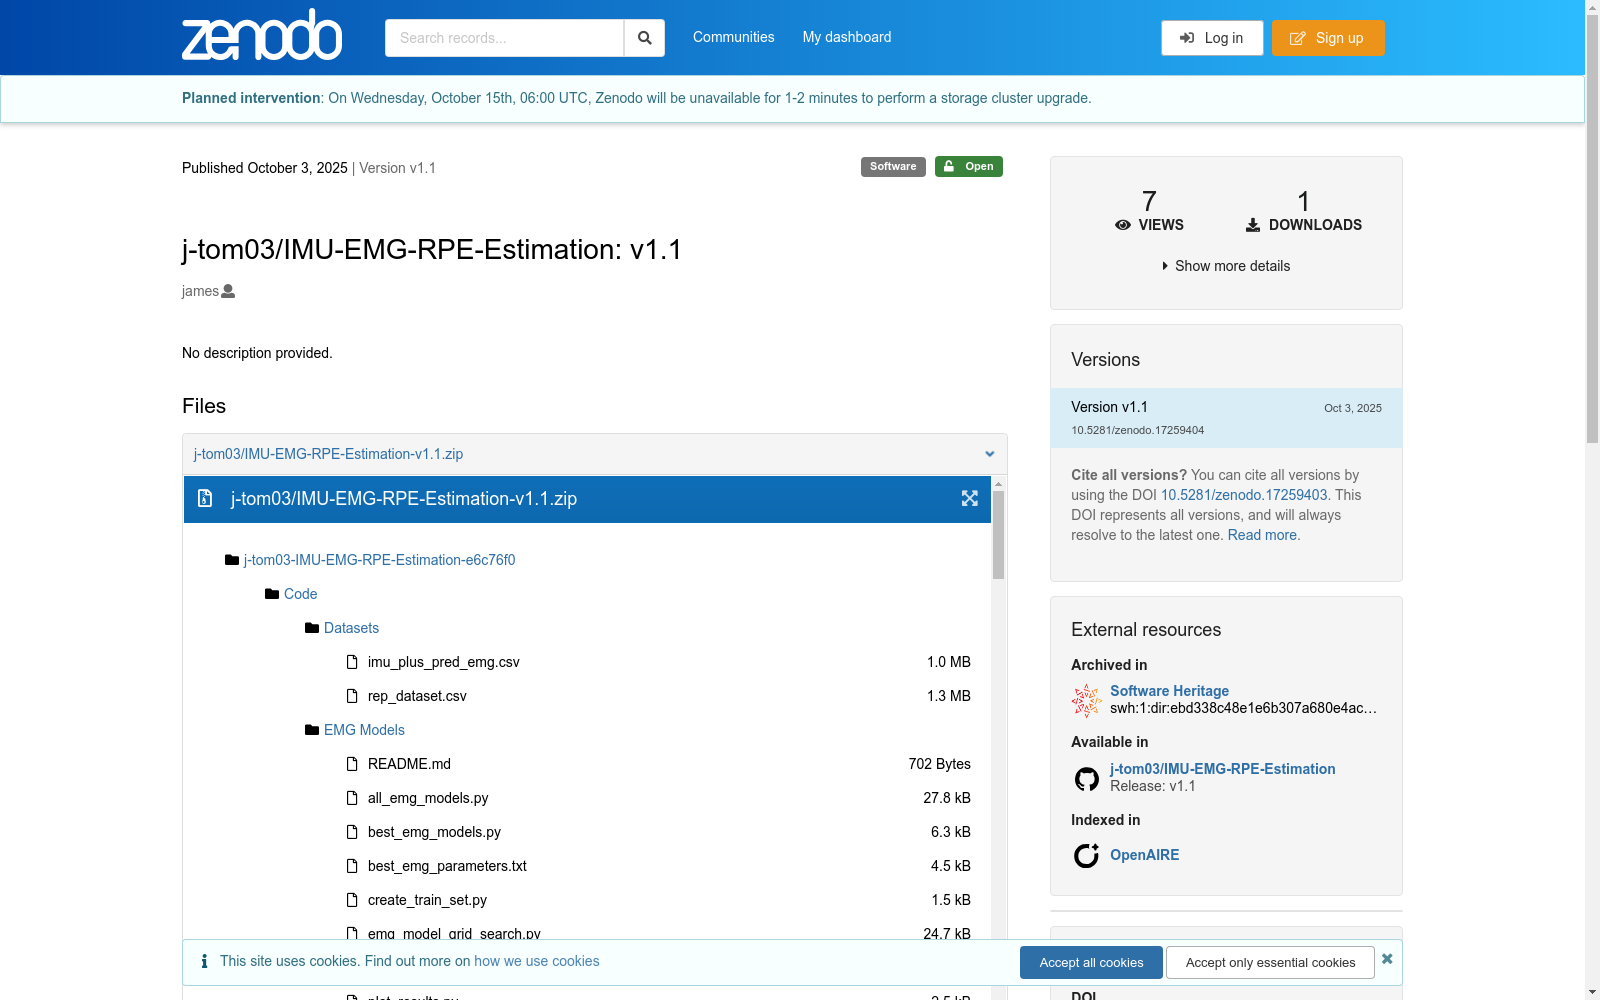Click the Log in button
The width and height of the screenshot is (1600, 1000).
pos(1211,38)
